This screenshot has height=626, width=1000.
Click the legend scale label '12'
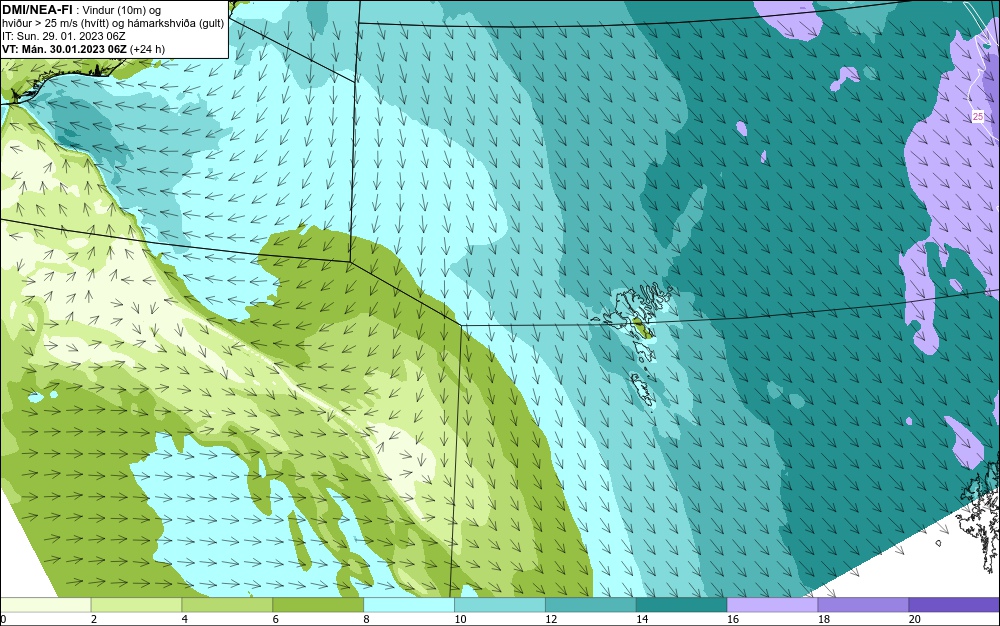[x=551, y=619]
